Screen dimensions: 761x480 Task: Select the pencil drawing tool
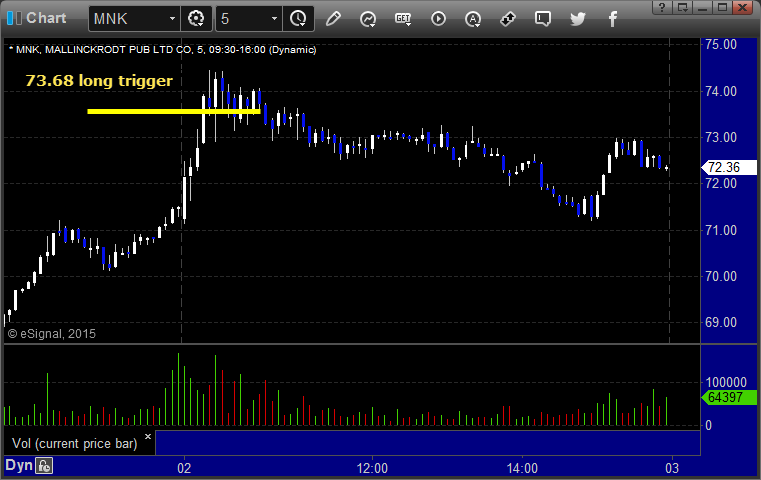(x=333, y=19)
